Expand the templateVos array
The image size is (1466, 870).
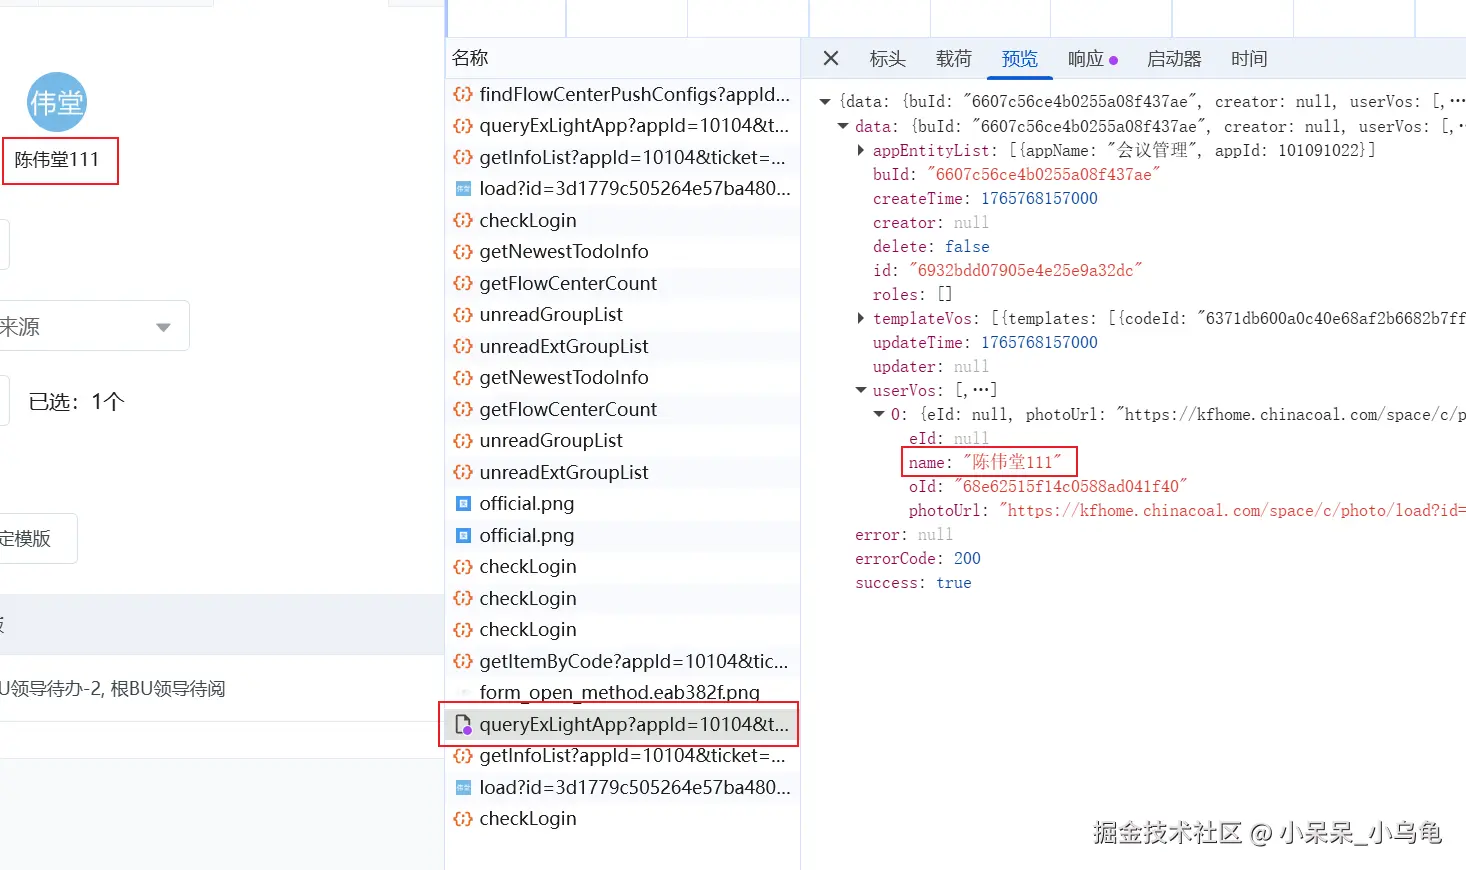(x=861, y=319)
